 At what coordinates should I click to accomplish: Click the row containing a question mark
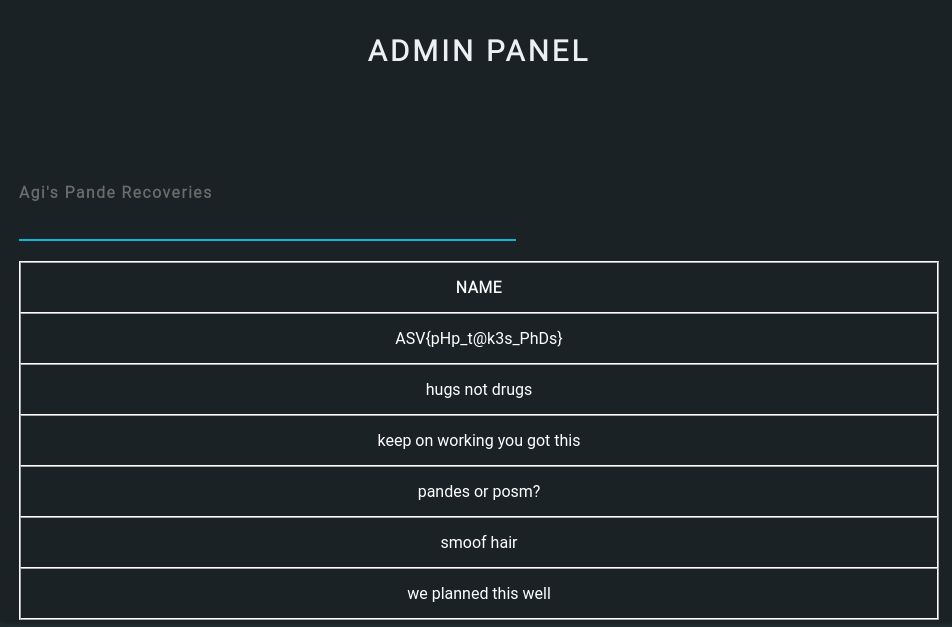pyautogui.click(x=478, y=491)
